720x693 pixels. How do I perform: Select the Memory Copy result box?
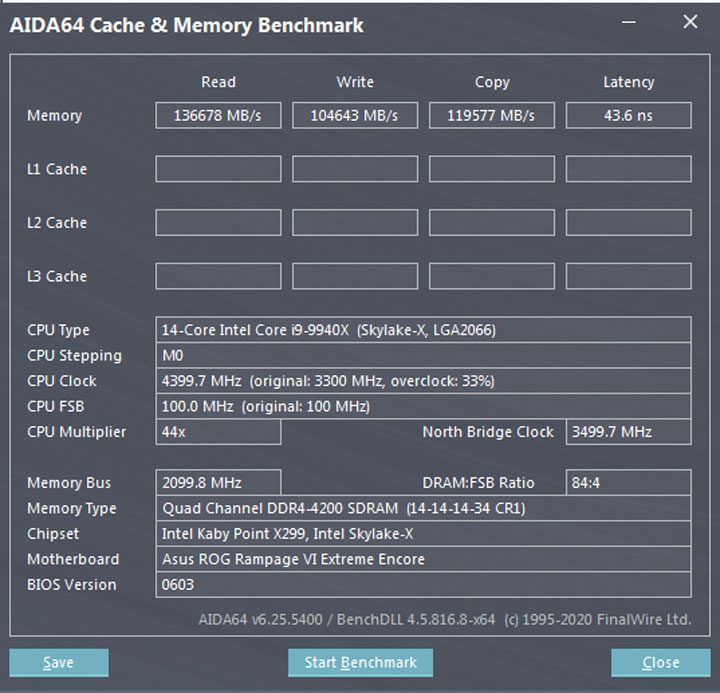[491, 115]
